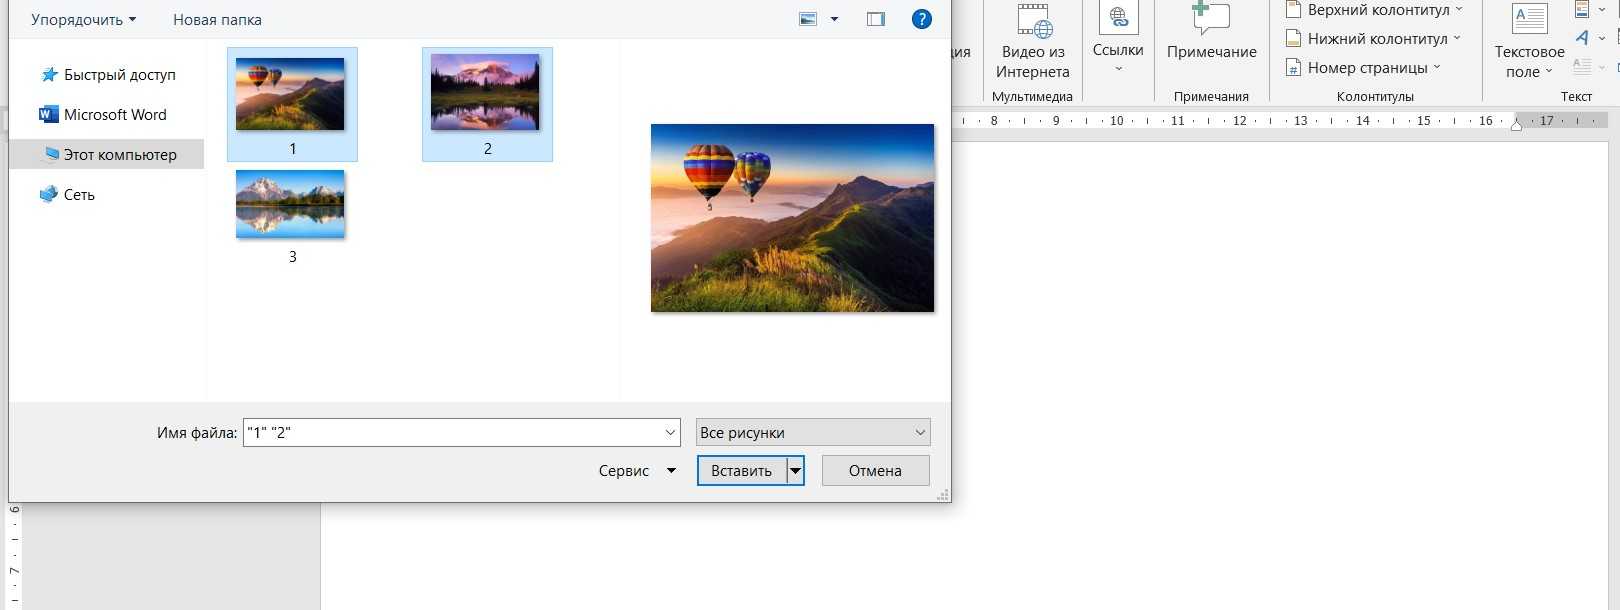The image size is (1620, 610).
Task: Click the view mode thumbnail icon
Action: (x=808, y=19)
